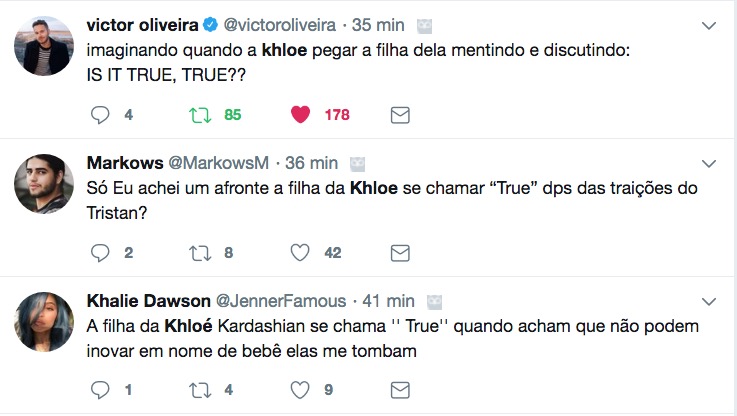
Task: Undo retweet on victor oliveira's tweet
Action: pos(200,115)
